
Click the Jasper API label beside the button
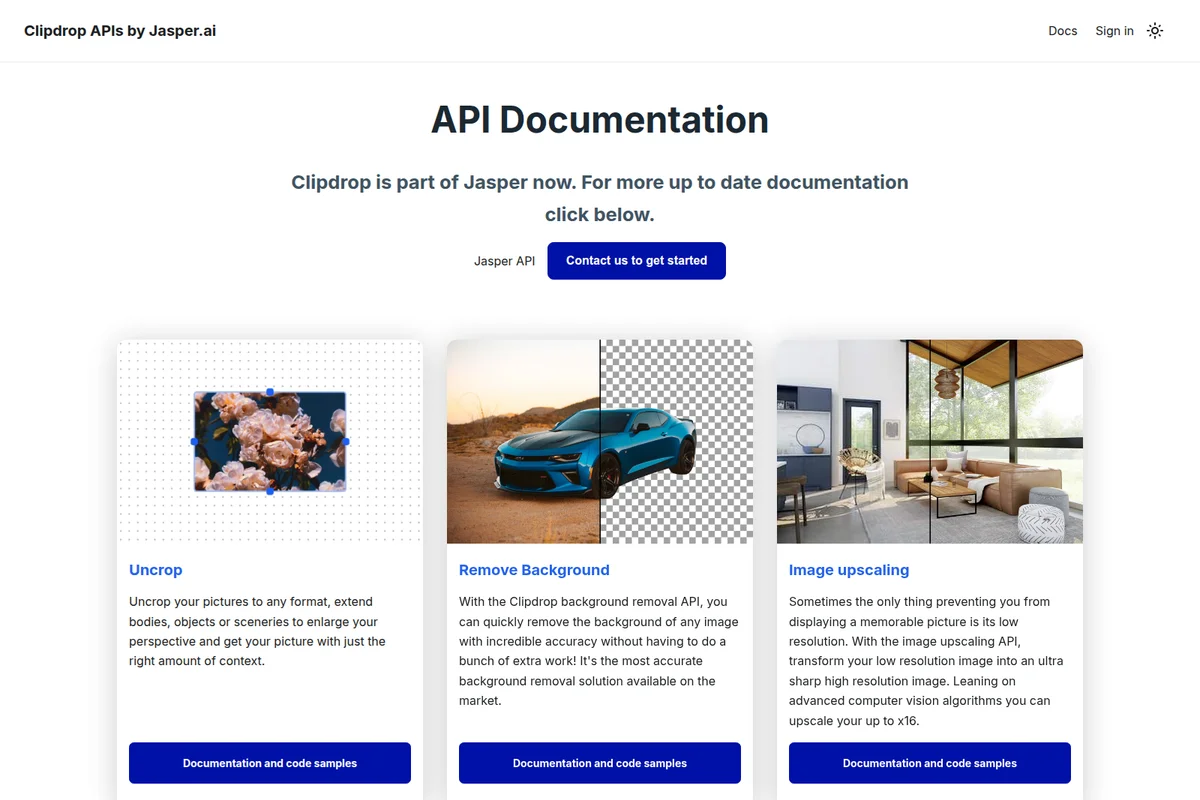coord(504,261)
